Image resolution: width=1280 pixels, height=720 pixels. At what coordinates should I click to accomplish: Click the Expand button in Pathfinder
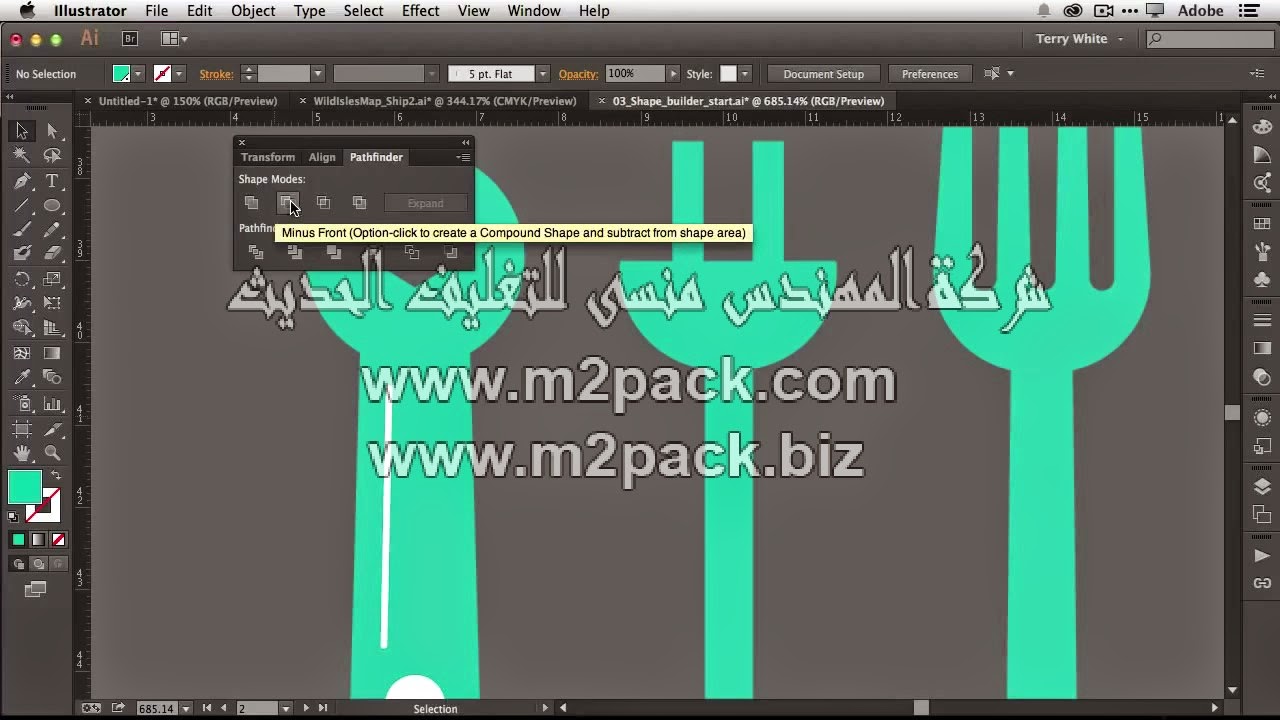click(425, 203)
